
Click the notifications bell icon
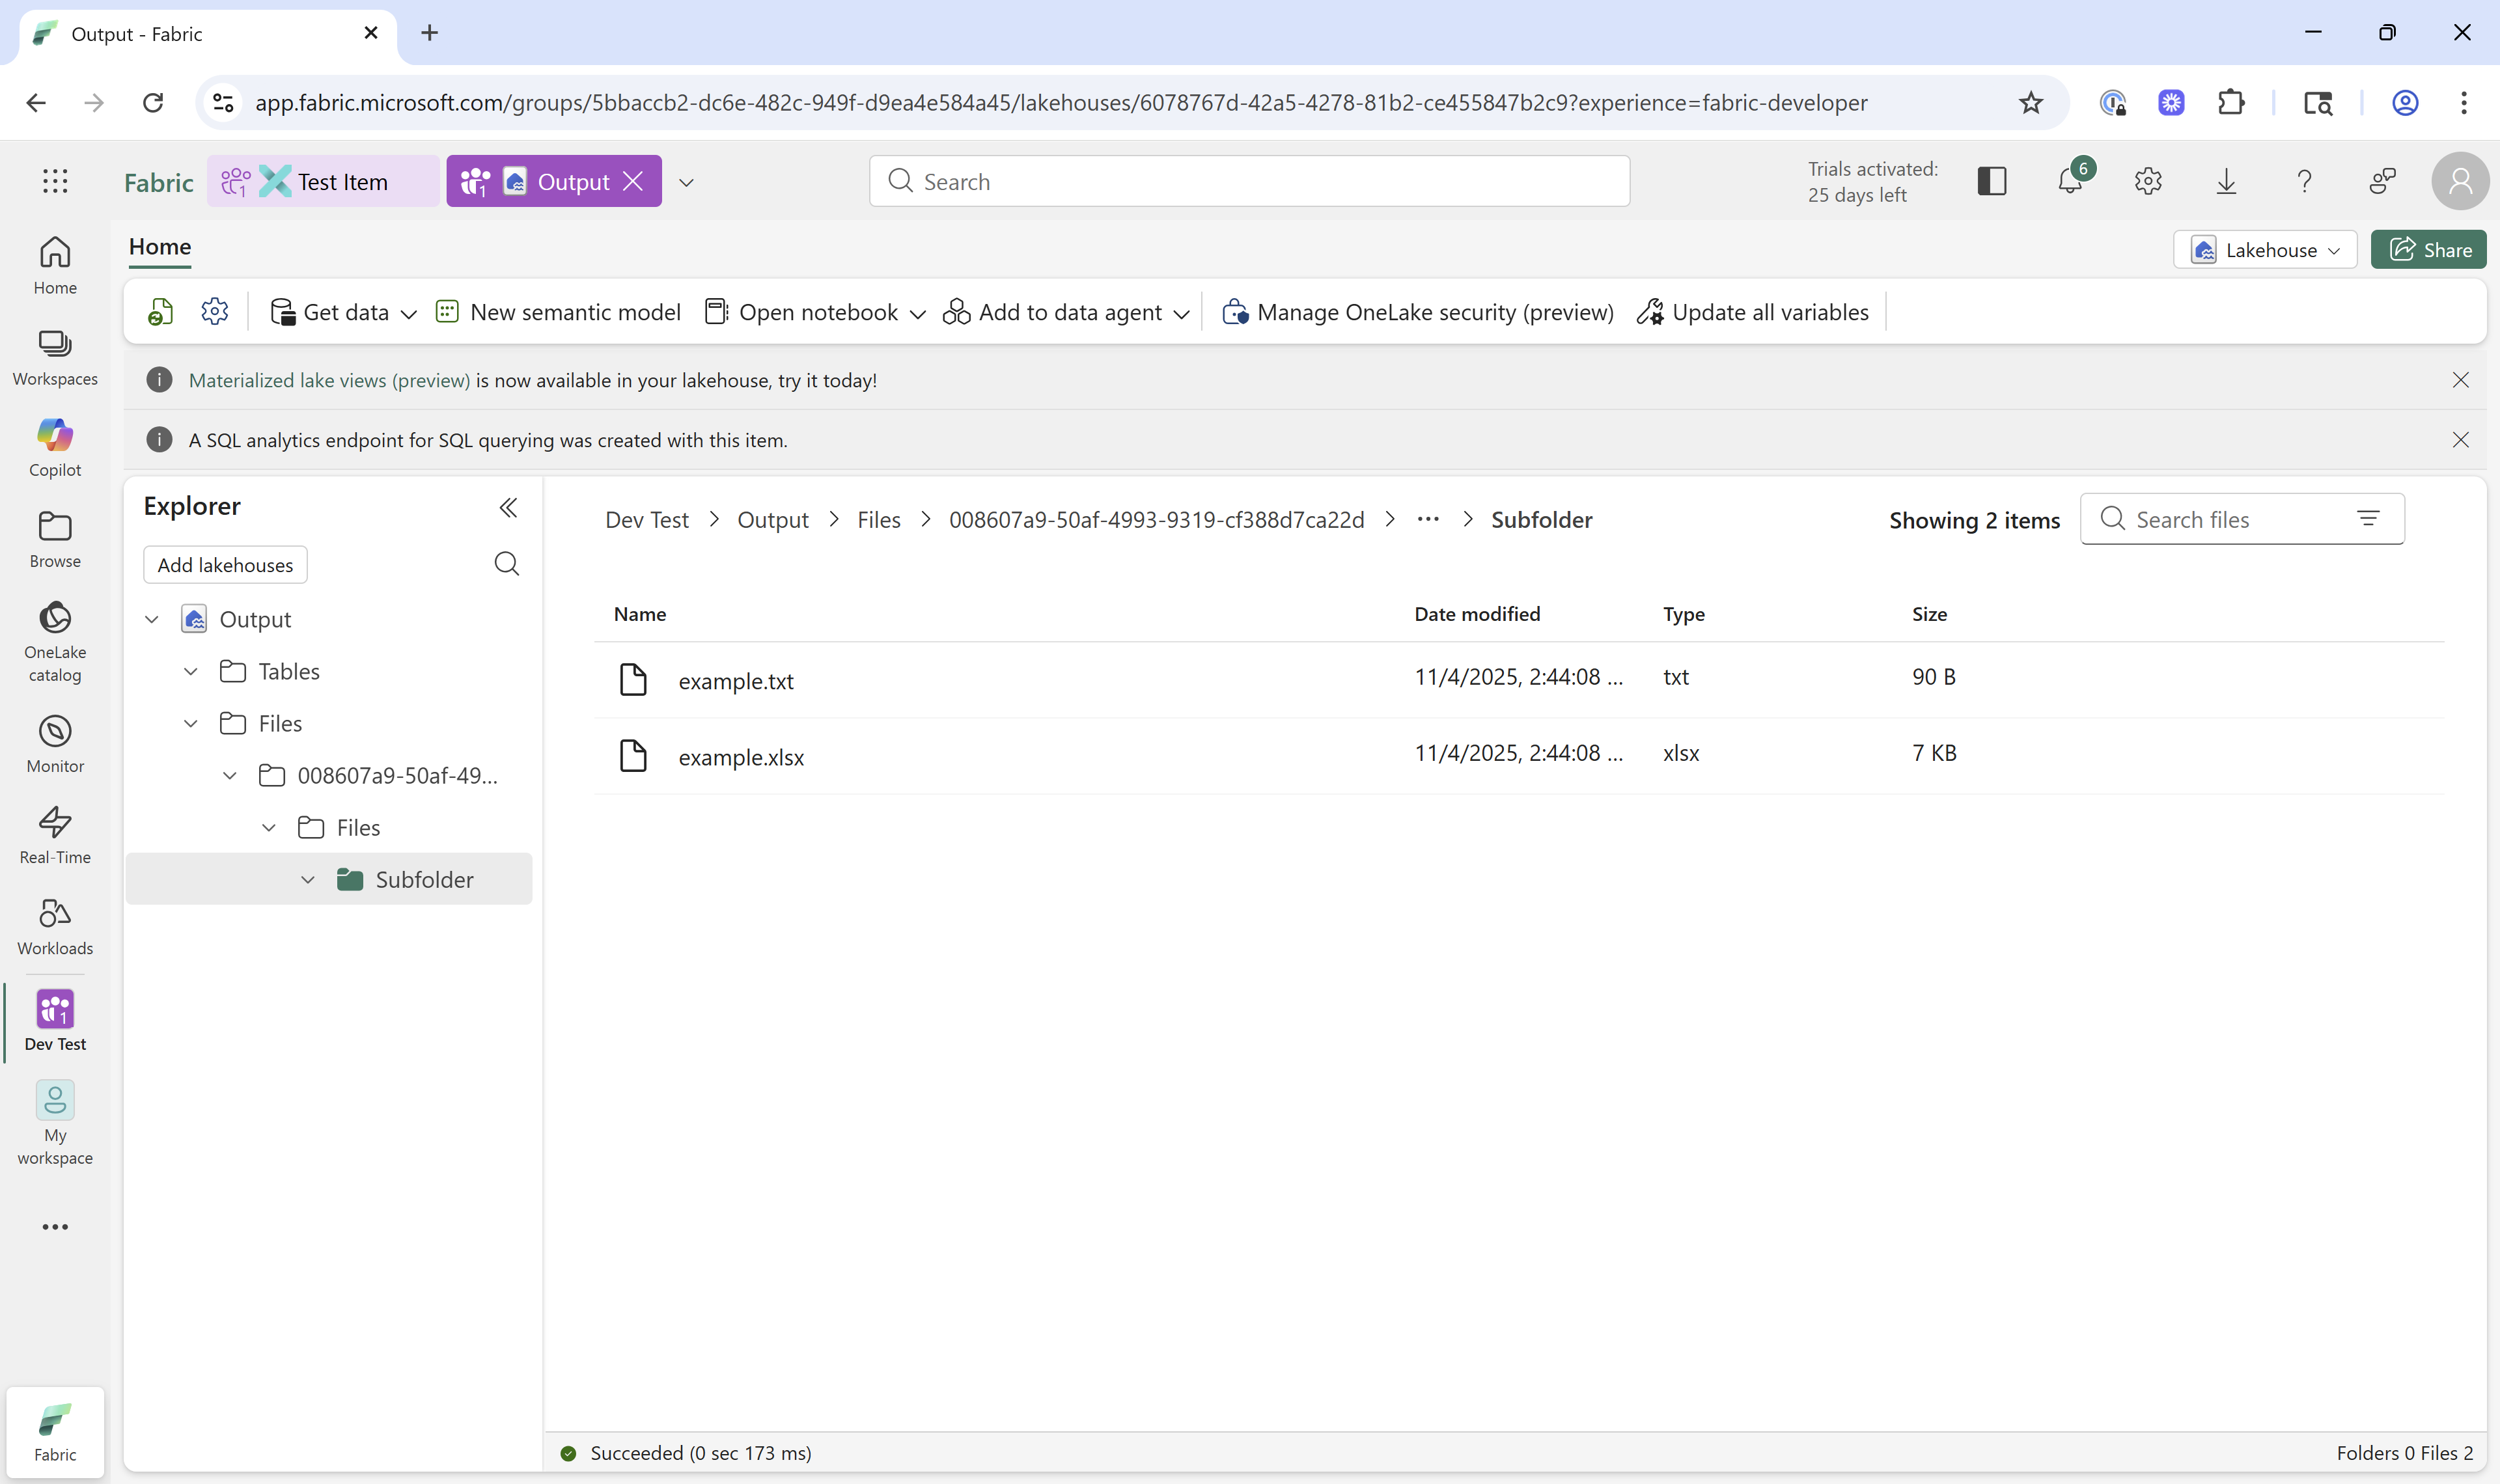[x=2070, y=182]
